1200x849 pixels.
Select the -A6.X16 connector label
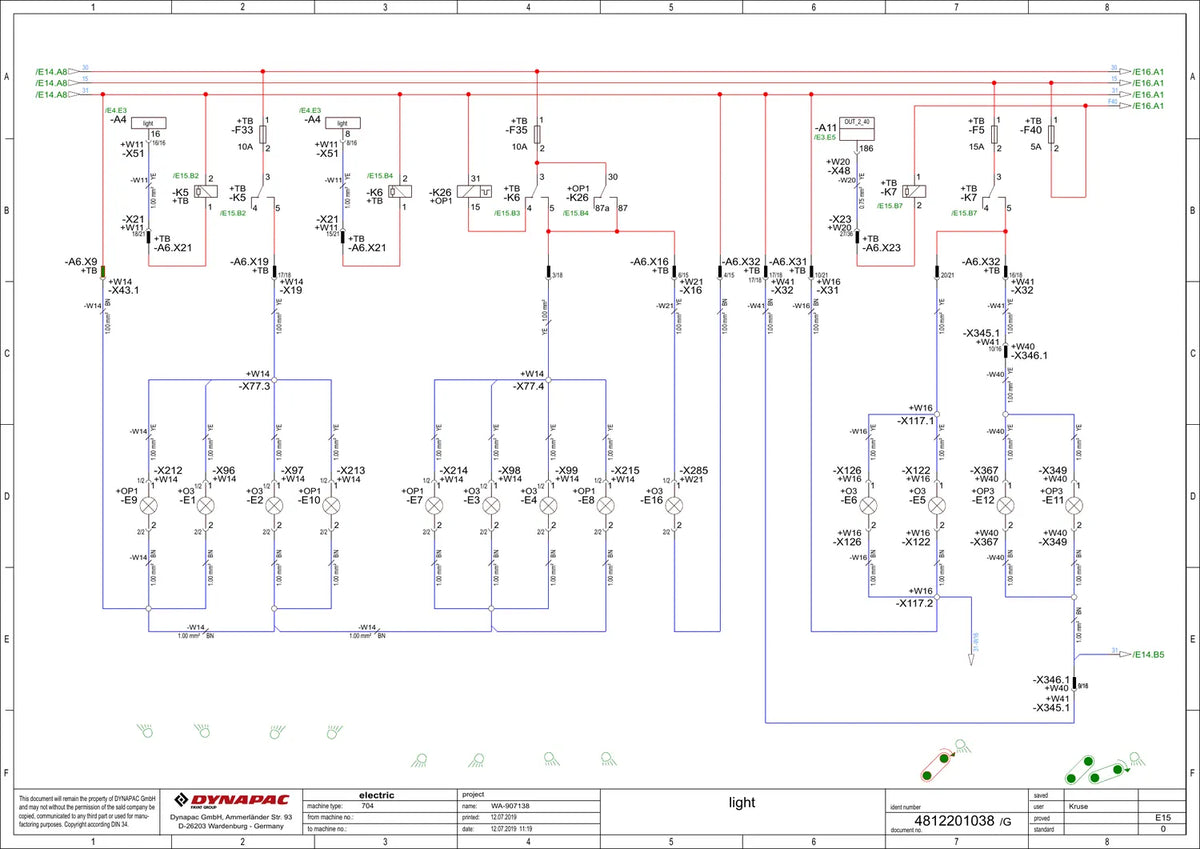650,261
